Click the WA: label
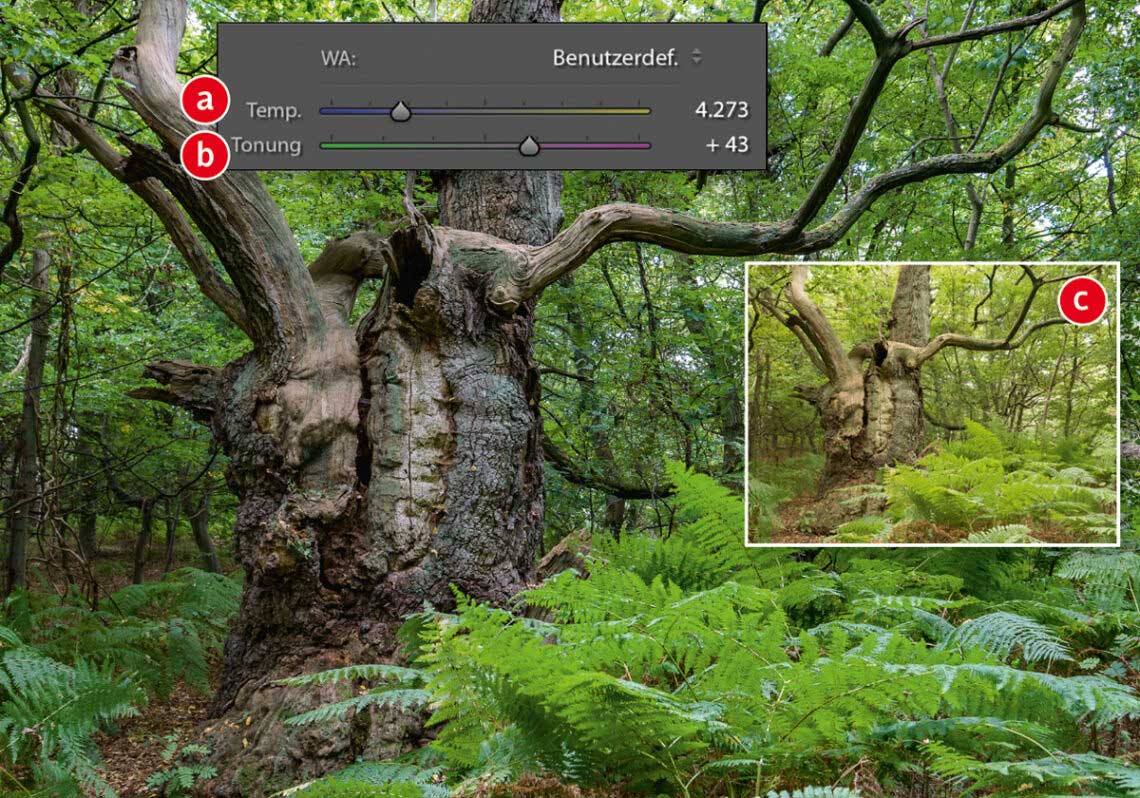 pyautogui.click(x=339, y=59)
